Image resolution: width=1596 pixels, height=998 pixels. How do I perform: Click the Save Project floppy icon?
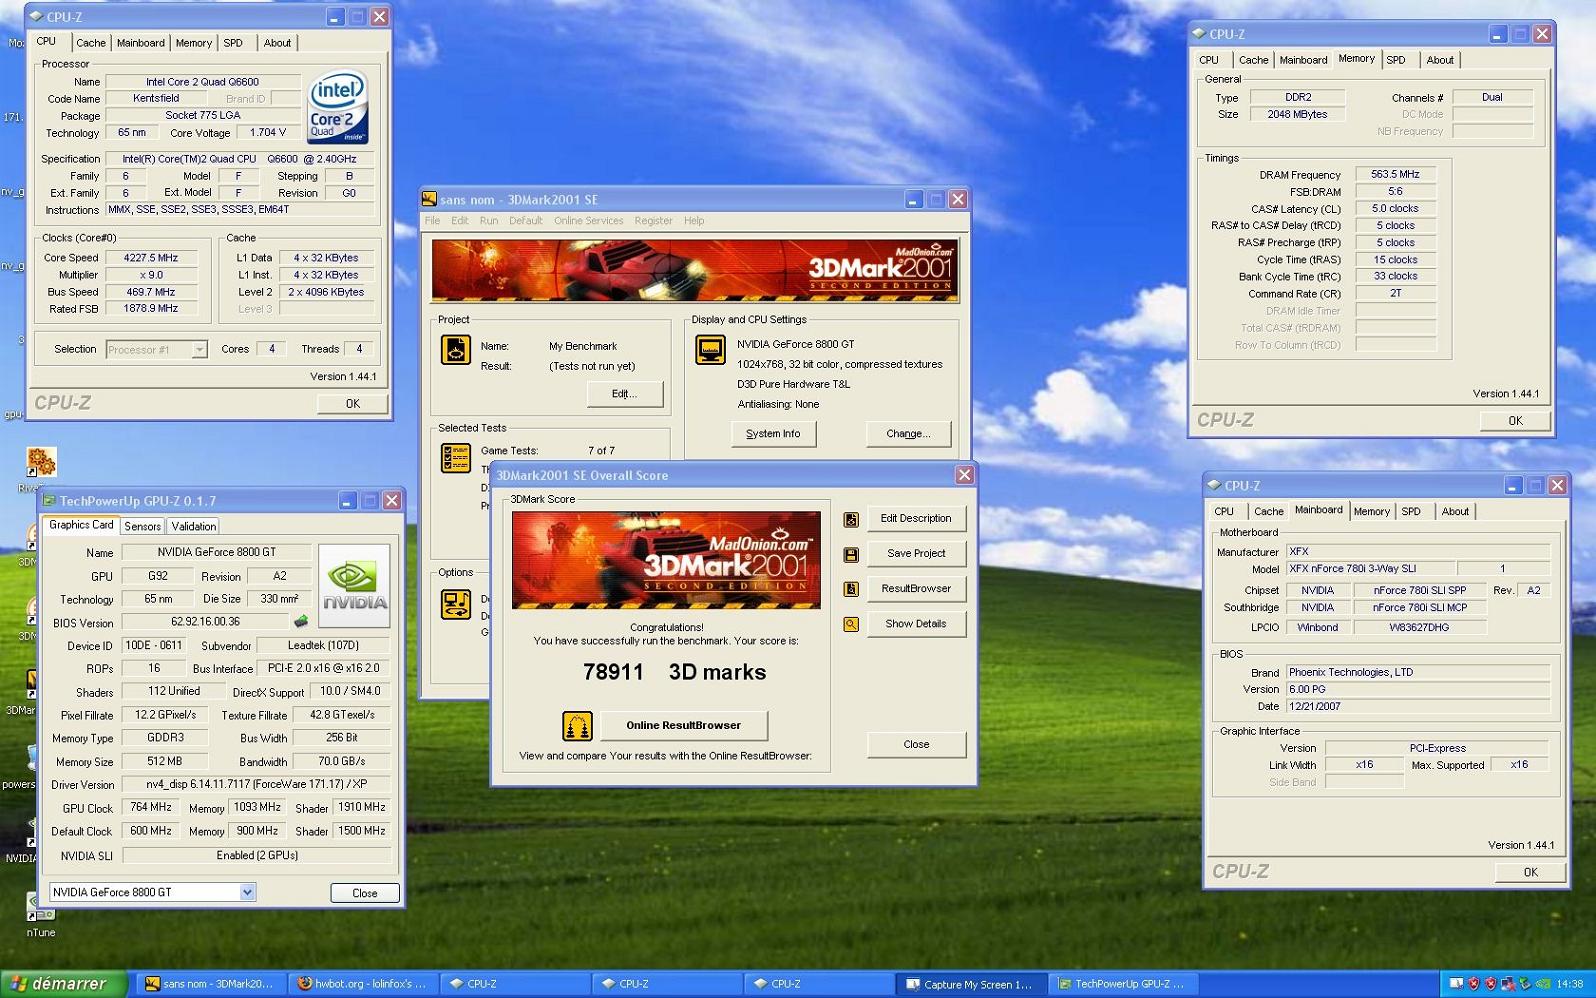pyautogui.click(x=851, y=554)
